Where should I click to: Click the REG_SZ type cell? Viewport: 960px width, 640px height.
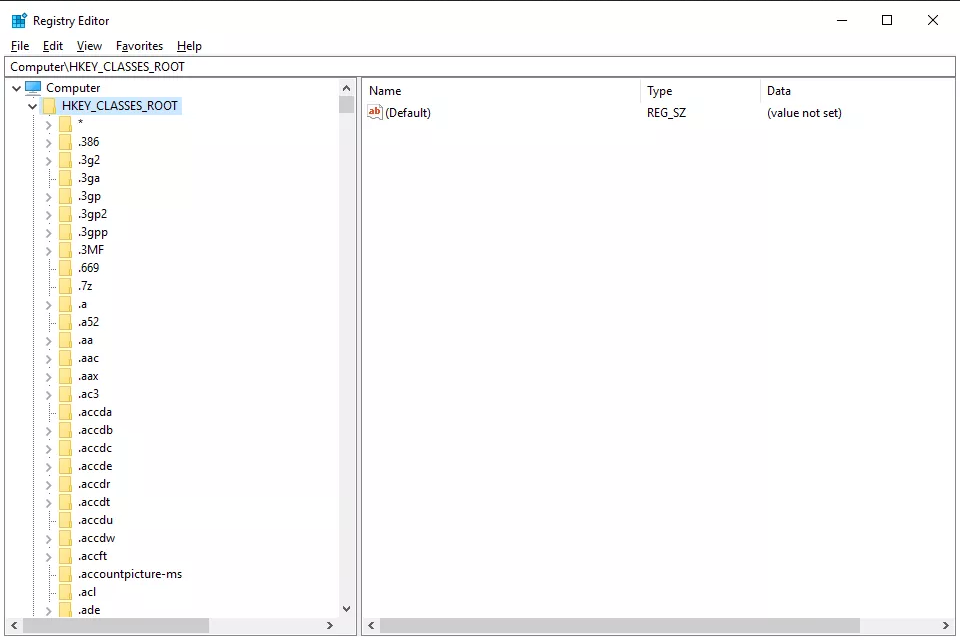666,113
